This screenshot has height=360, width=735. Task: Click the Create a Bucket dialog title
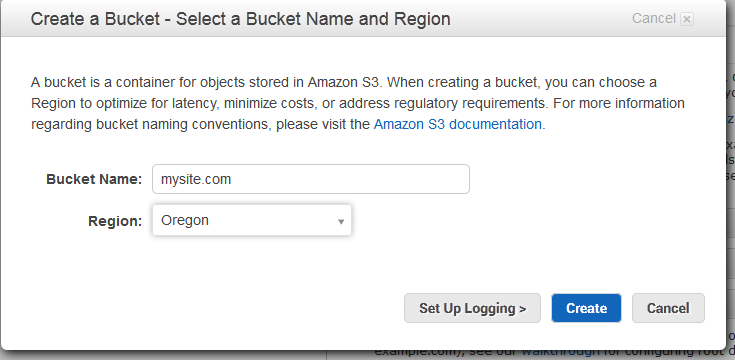240,19
